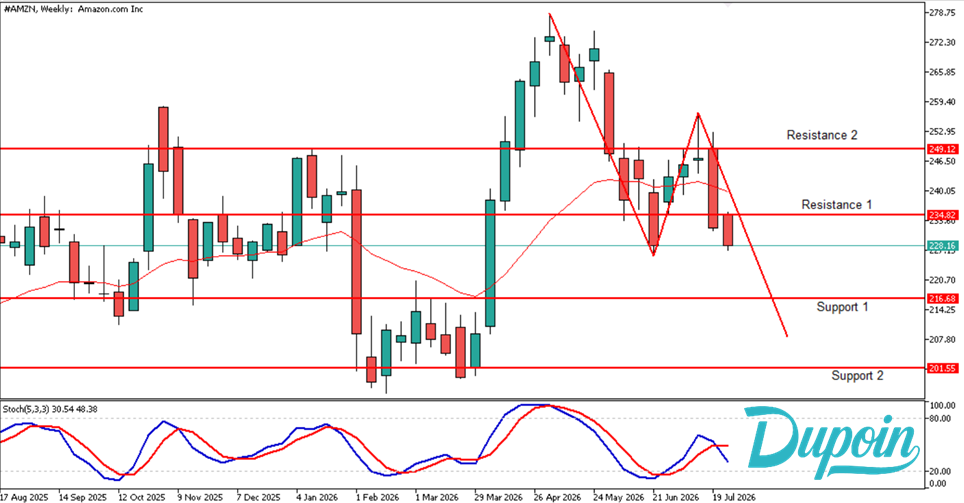Select the 'Resistance 2' label
964x503 pixels.
click(822, 135)
